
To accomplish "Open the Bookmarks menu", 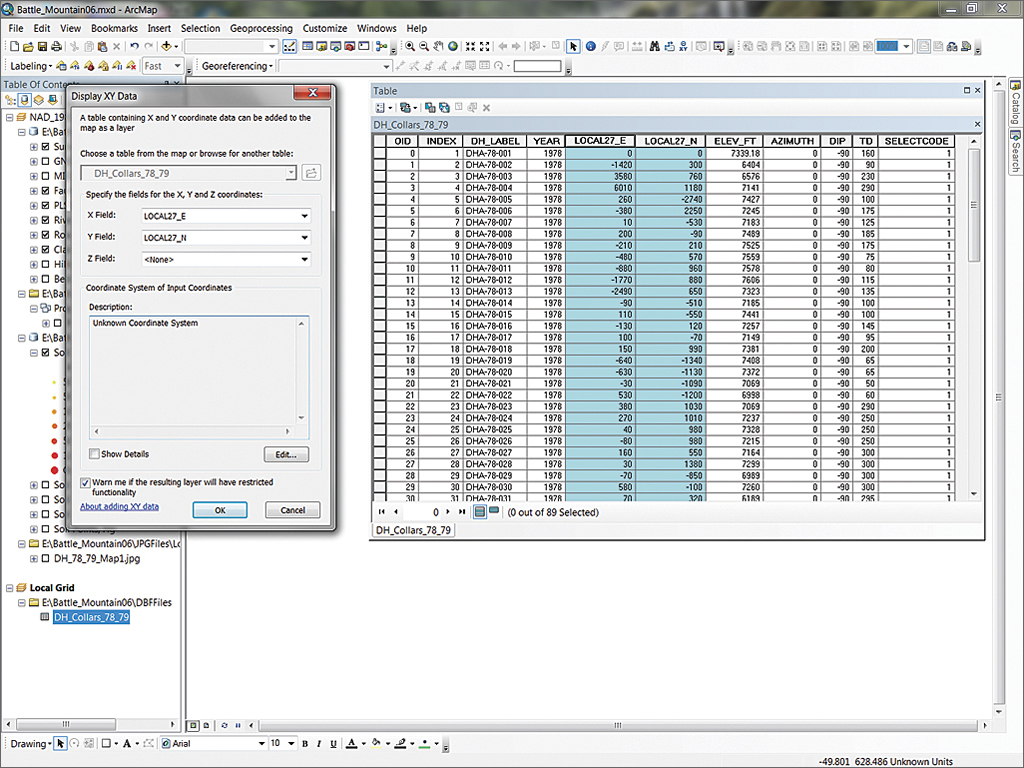I will (x=114, y=29).
